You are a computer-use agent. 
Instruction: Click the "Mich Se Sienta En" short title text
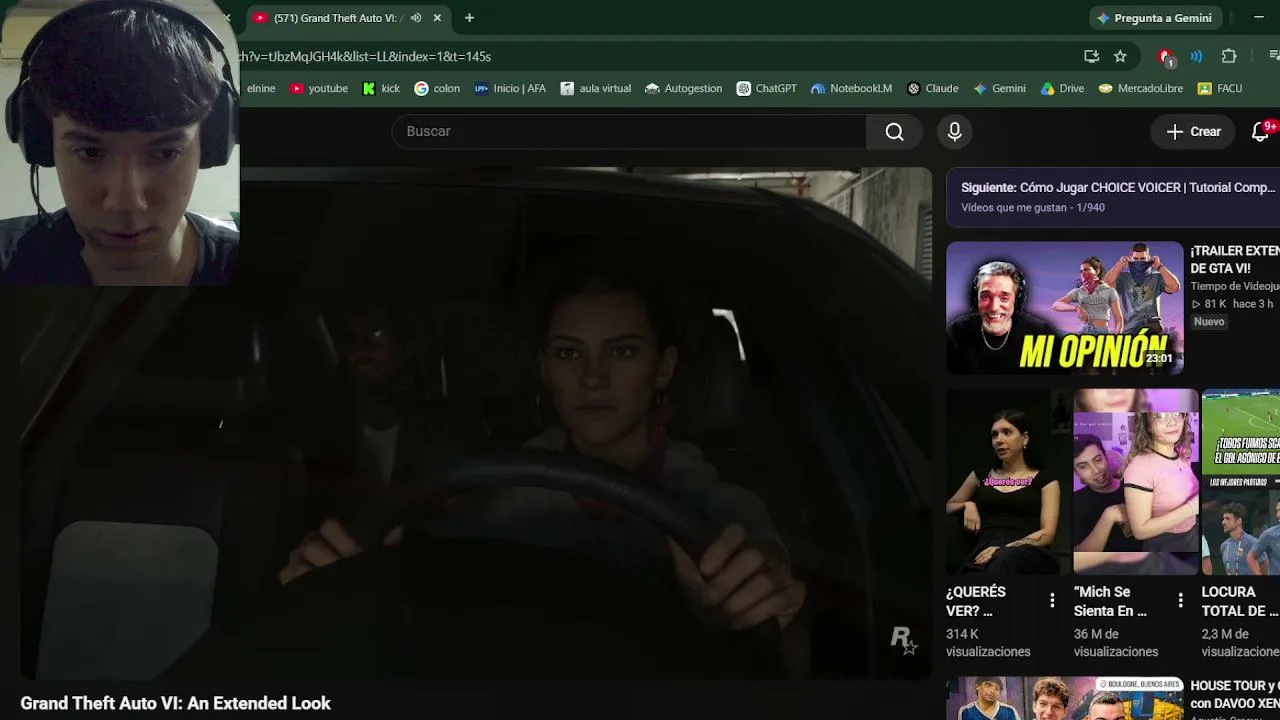click(1110, 601)
